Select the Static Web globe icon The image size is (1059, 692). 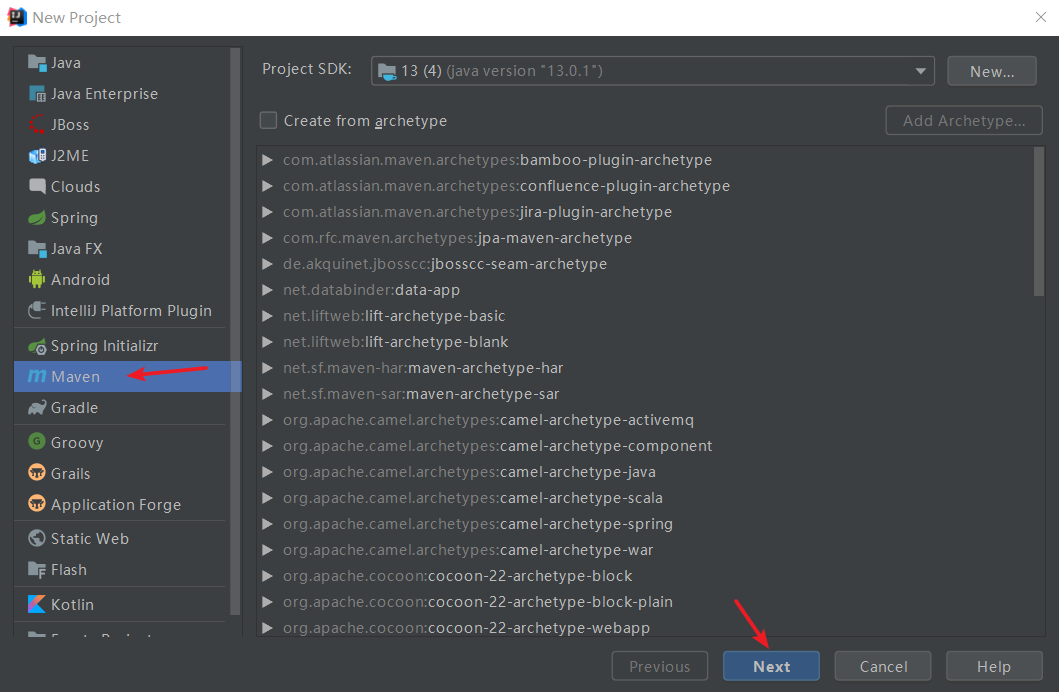36,538
